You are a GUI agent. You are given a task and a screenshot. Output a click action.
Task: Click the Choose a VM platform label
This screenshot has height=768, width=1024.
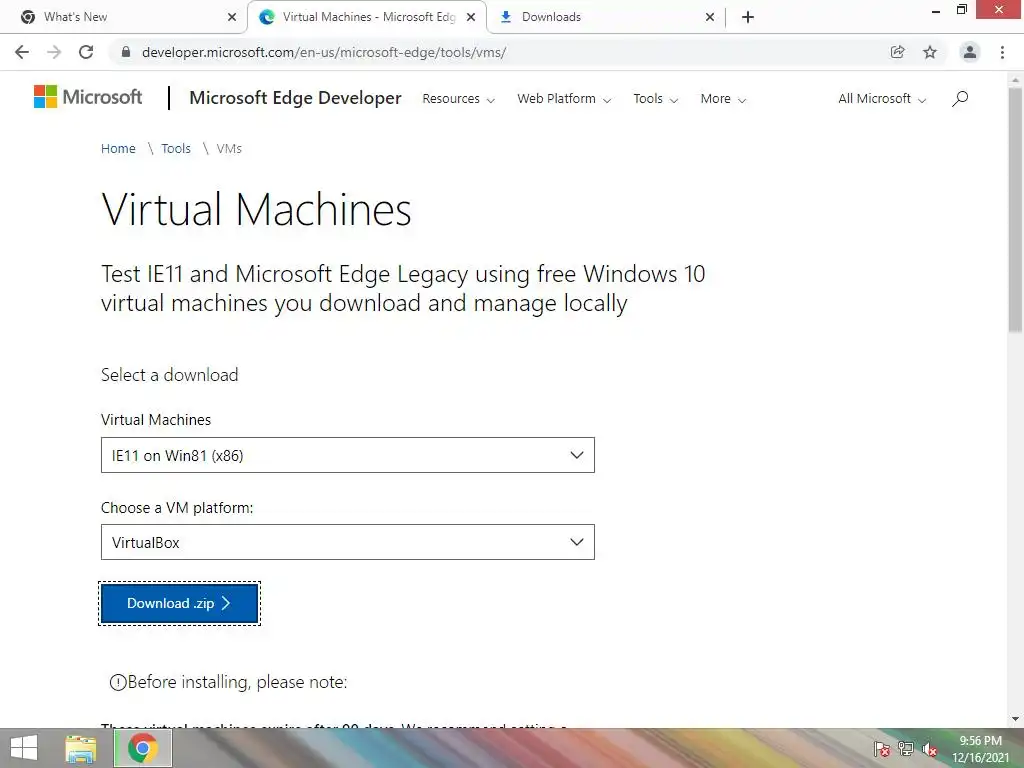click(177, 507)
